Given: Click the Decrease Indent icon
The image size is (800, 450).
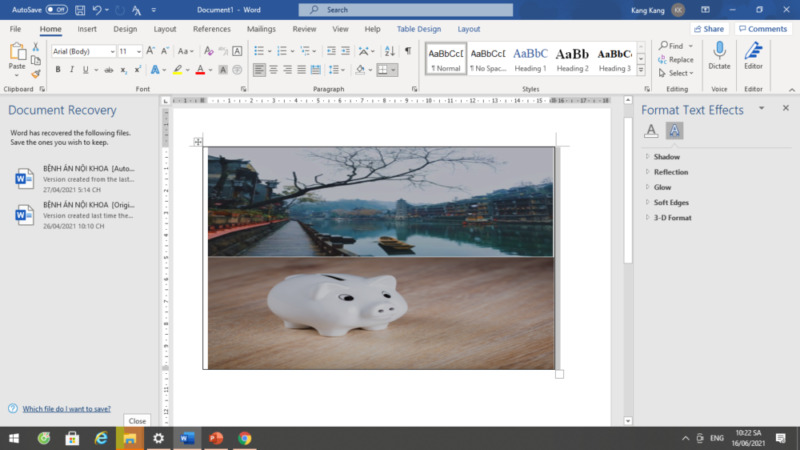Looking at the screenshot, I should pos(331,51).
